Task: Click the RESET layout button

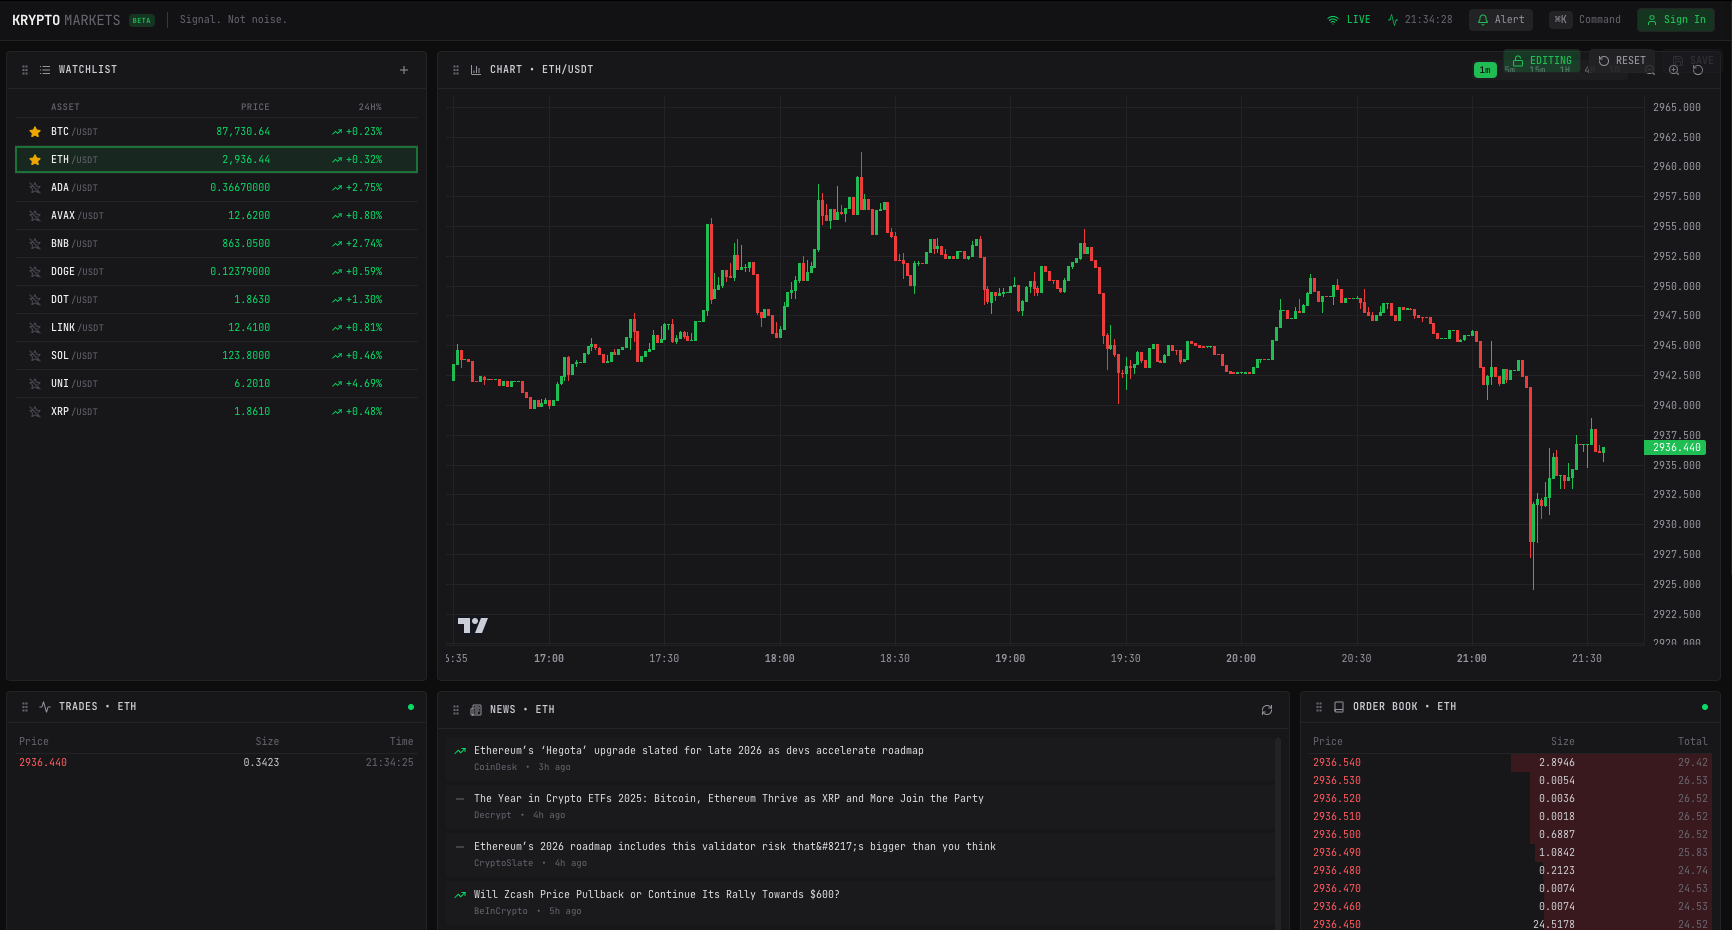Action: pyautogui.click(x=1621, y=60)
